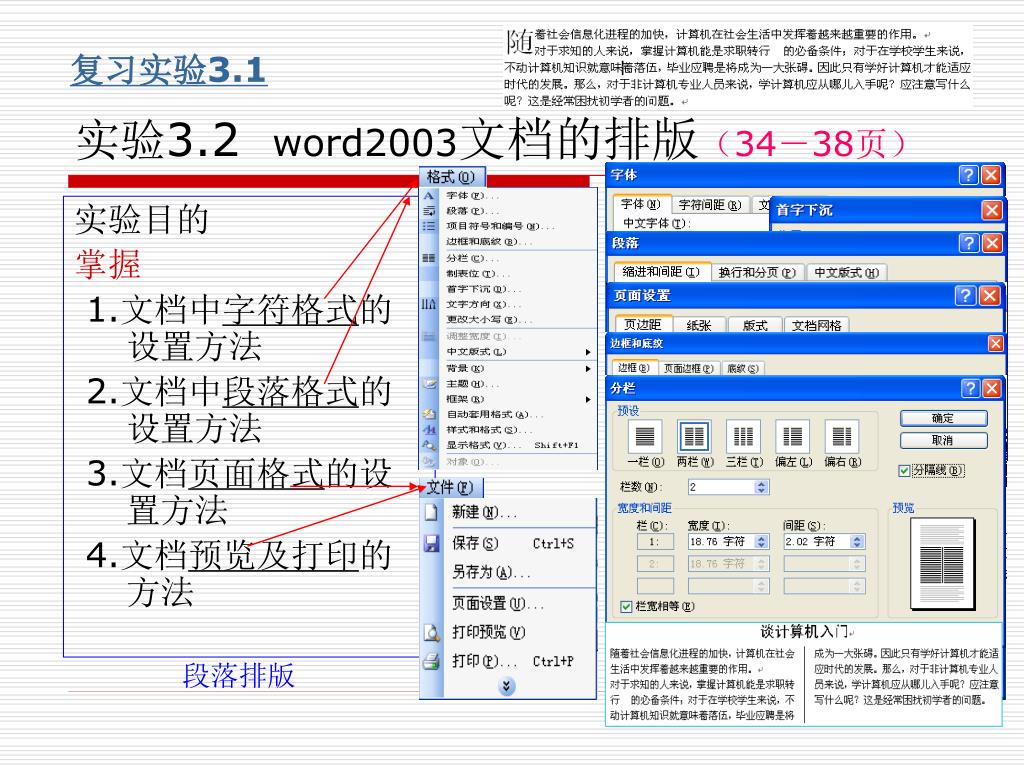
Task: Click the 取消 button in 分栏 dialog
Action: (x=943, y=441)
